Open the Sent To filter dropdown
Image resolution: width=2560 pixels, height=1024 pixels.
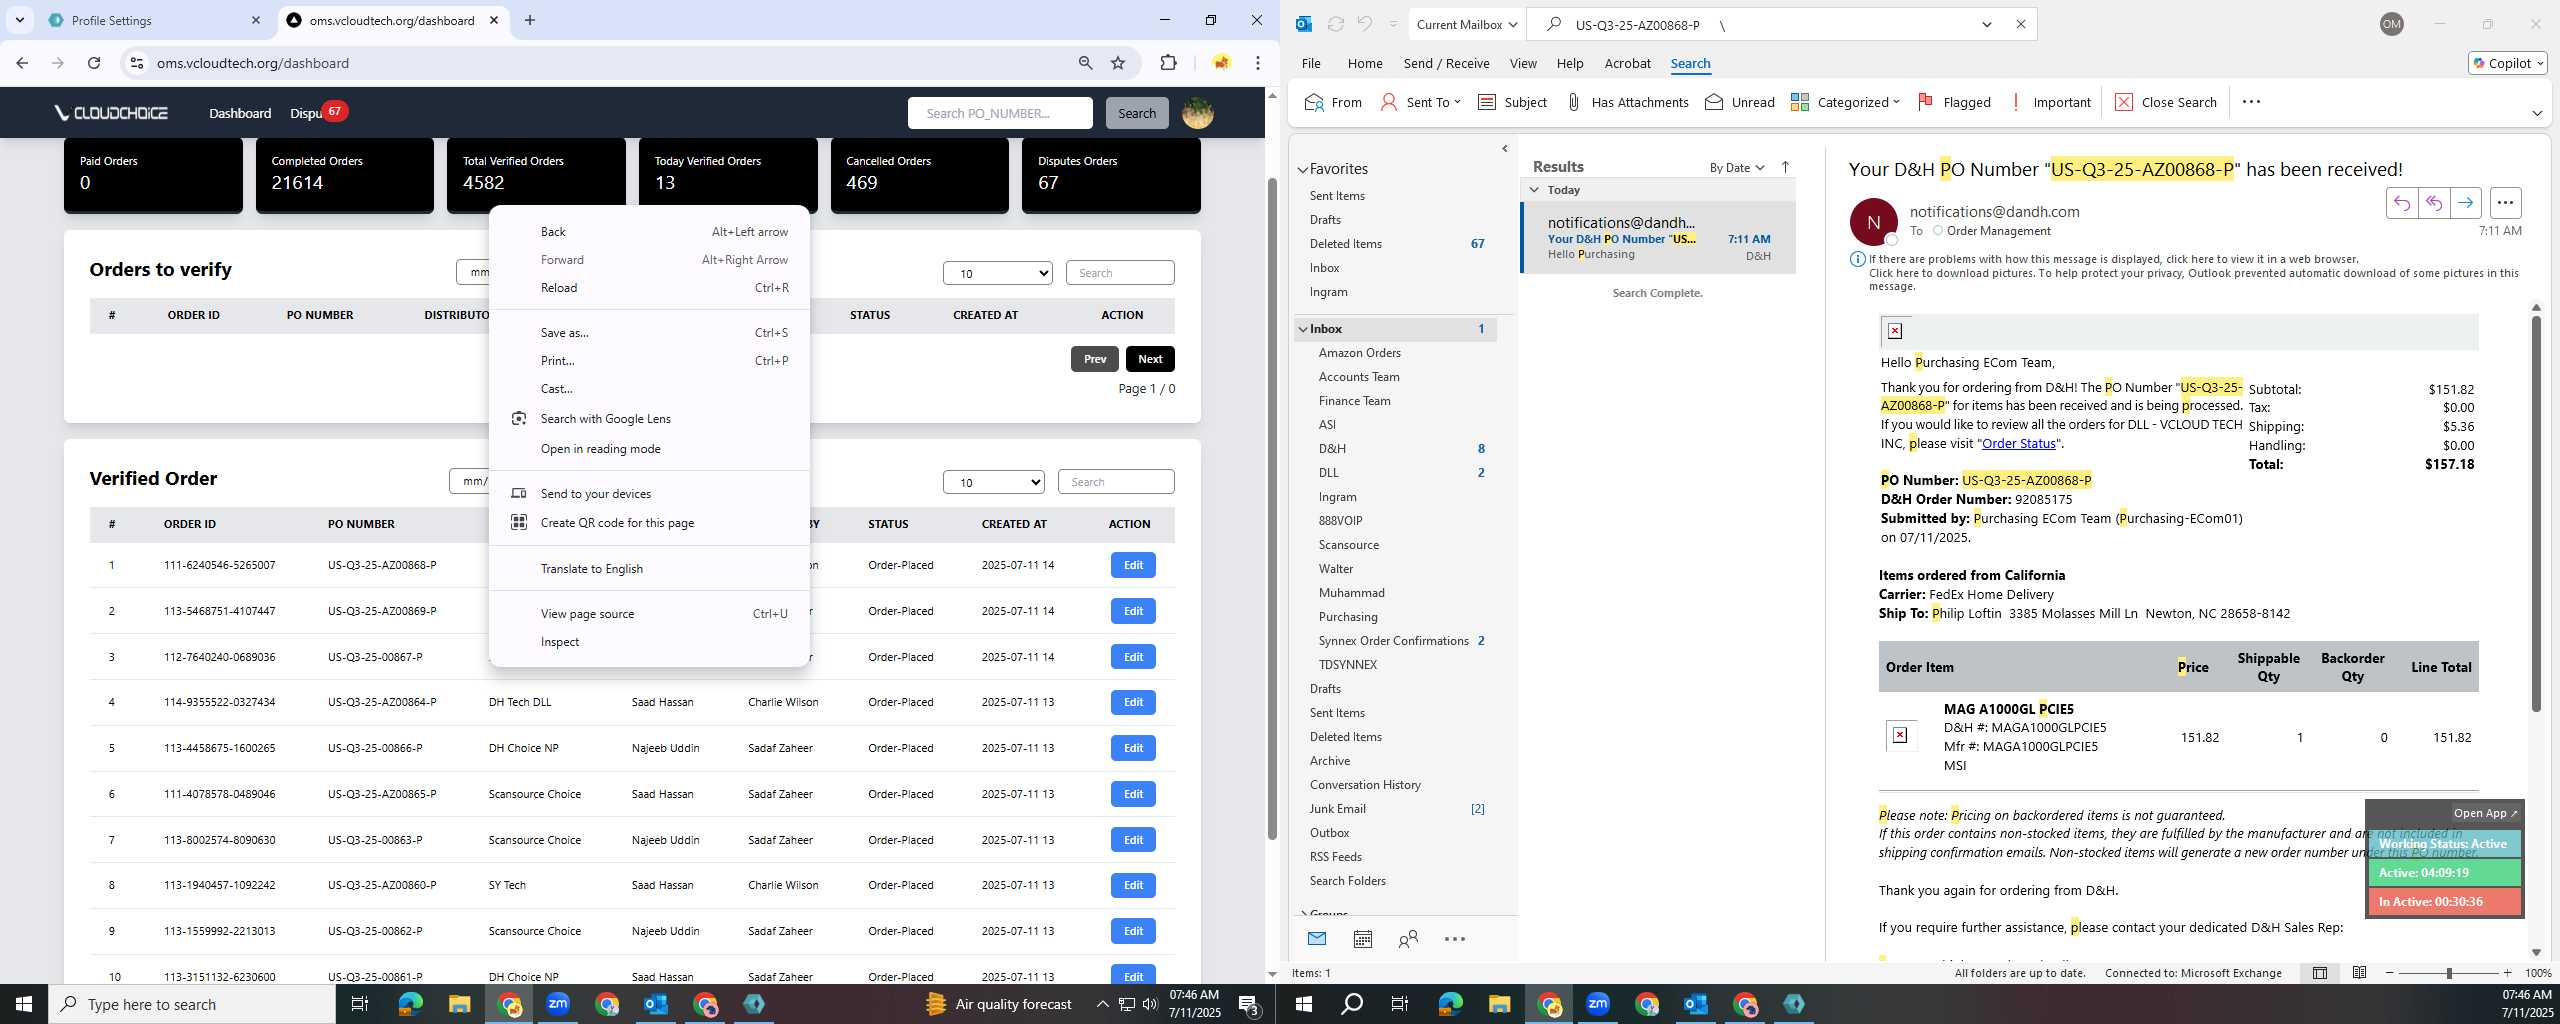1420,102
